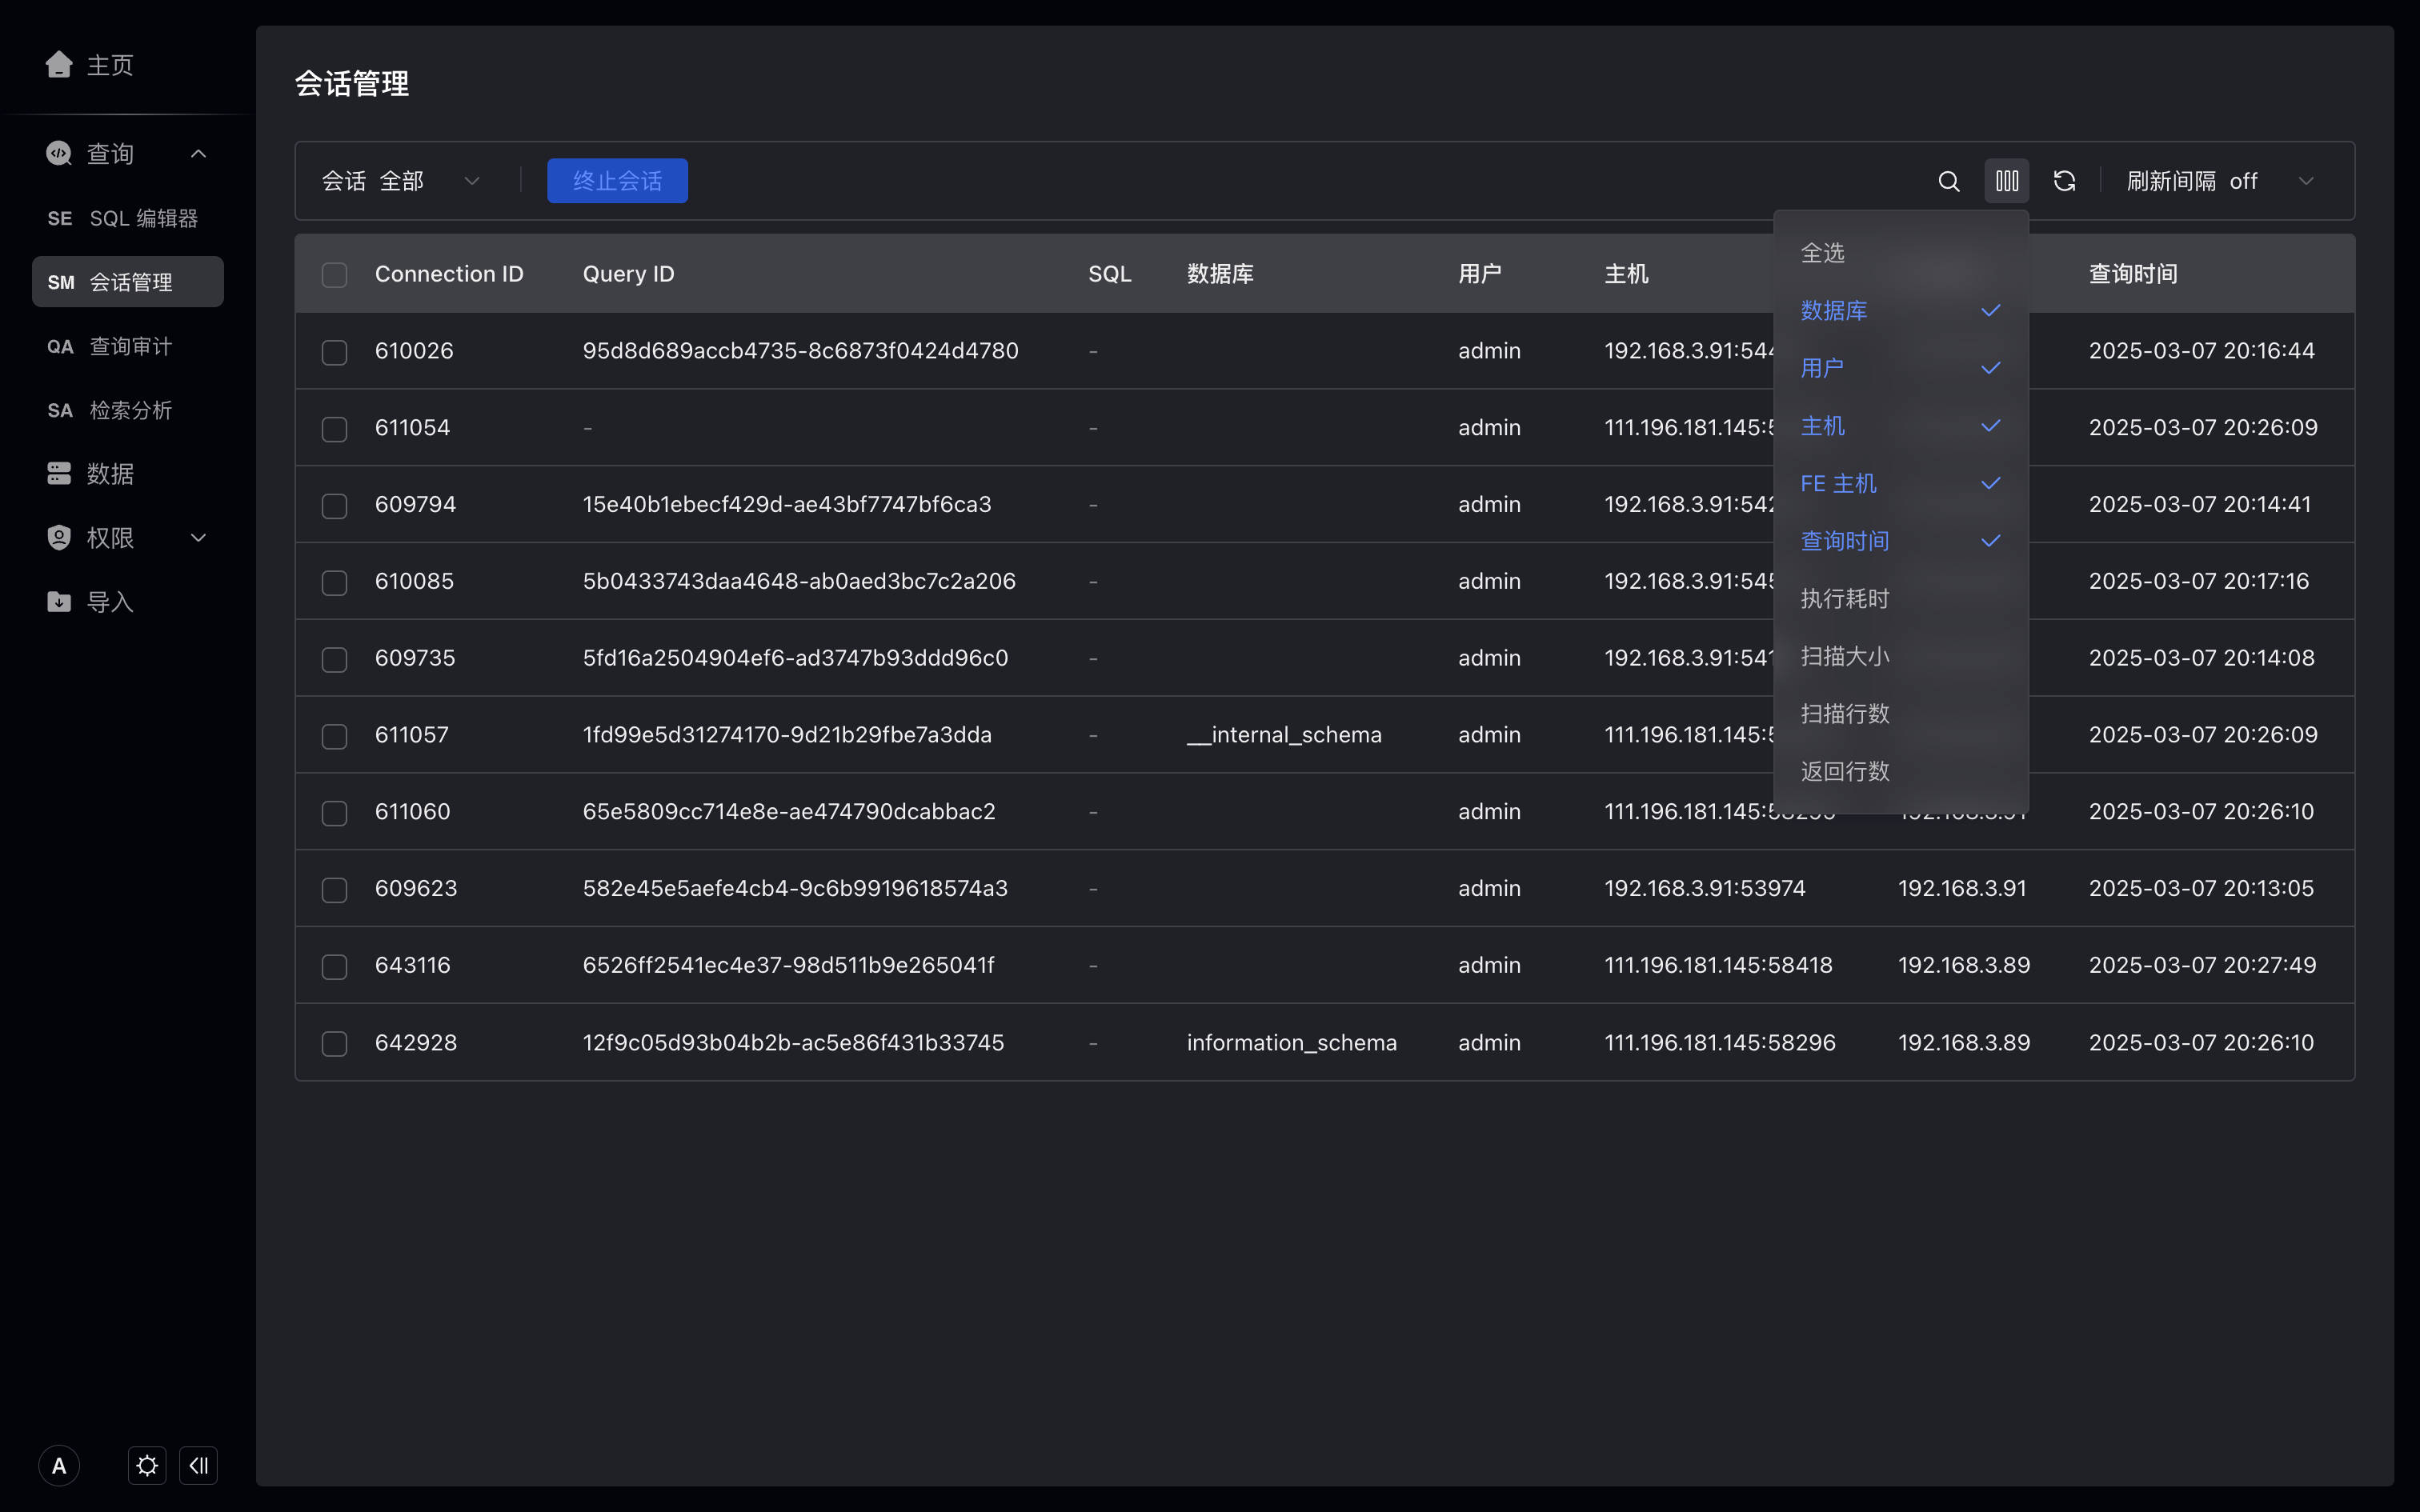
Task: Open the SE SQL editor badge
Action: (x=60, y=218)
